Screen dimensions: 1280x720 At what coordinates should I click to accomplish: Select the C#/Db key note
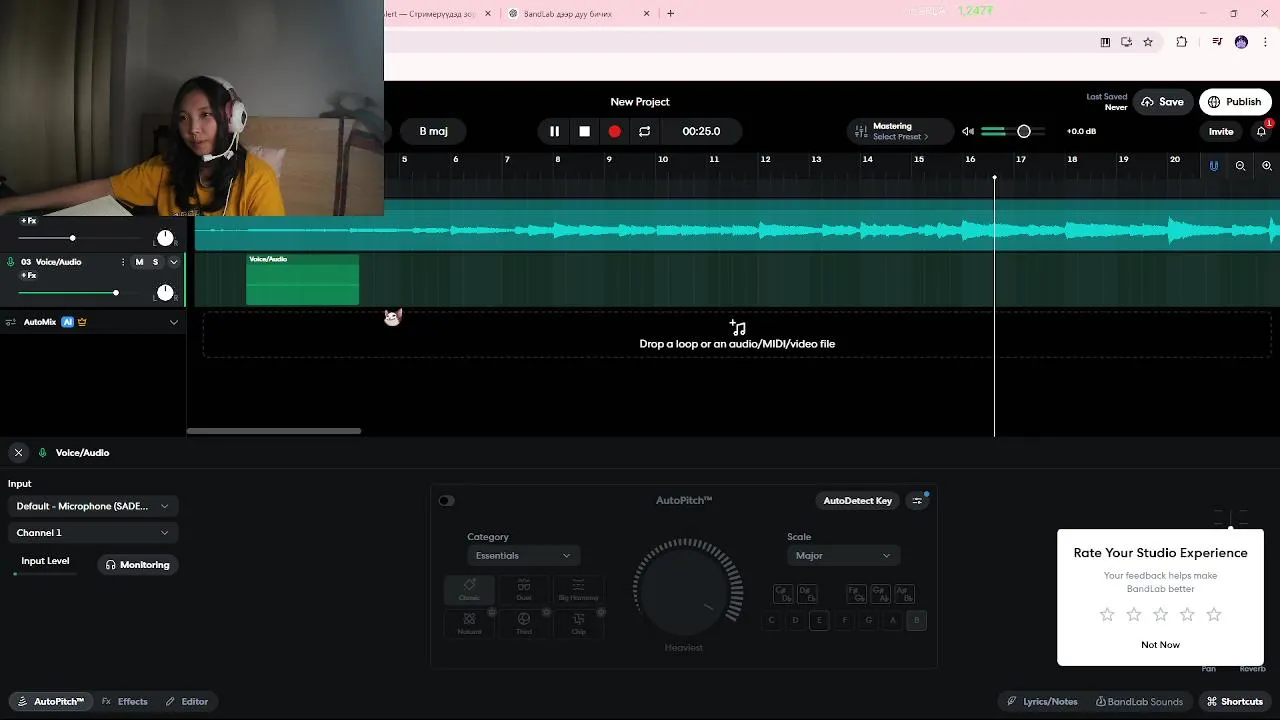tap(783, 594)
